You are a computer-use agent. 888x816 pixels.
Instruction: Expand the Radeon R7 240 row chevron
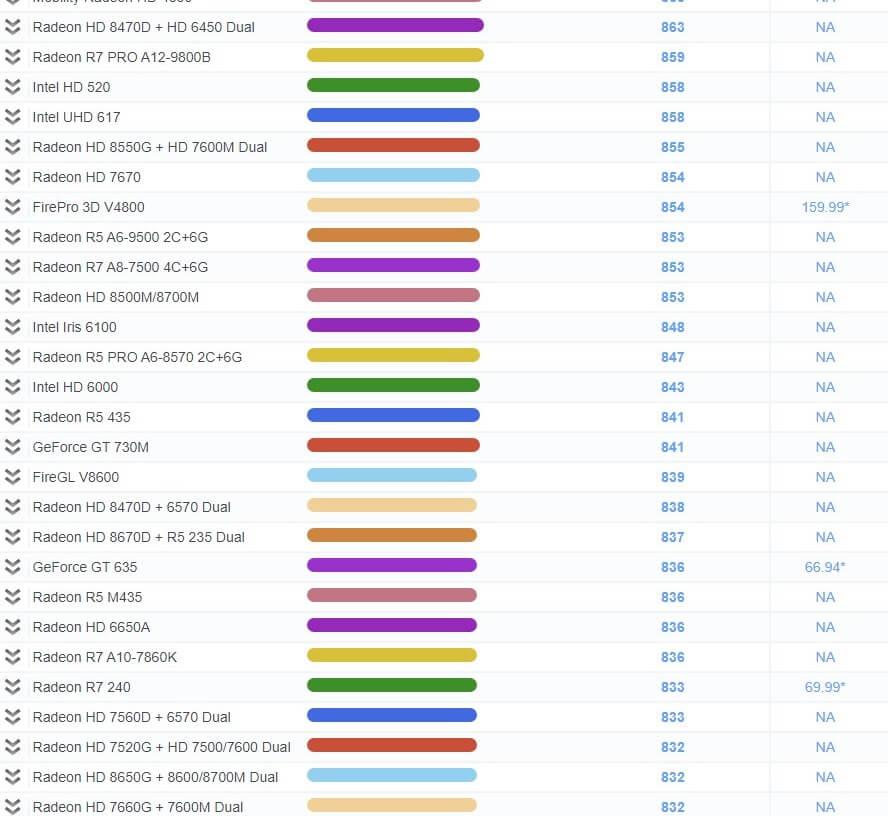(x=12, y=687)
